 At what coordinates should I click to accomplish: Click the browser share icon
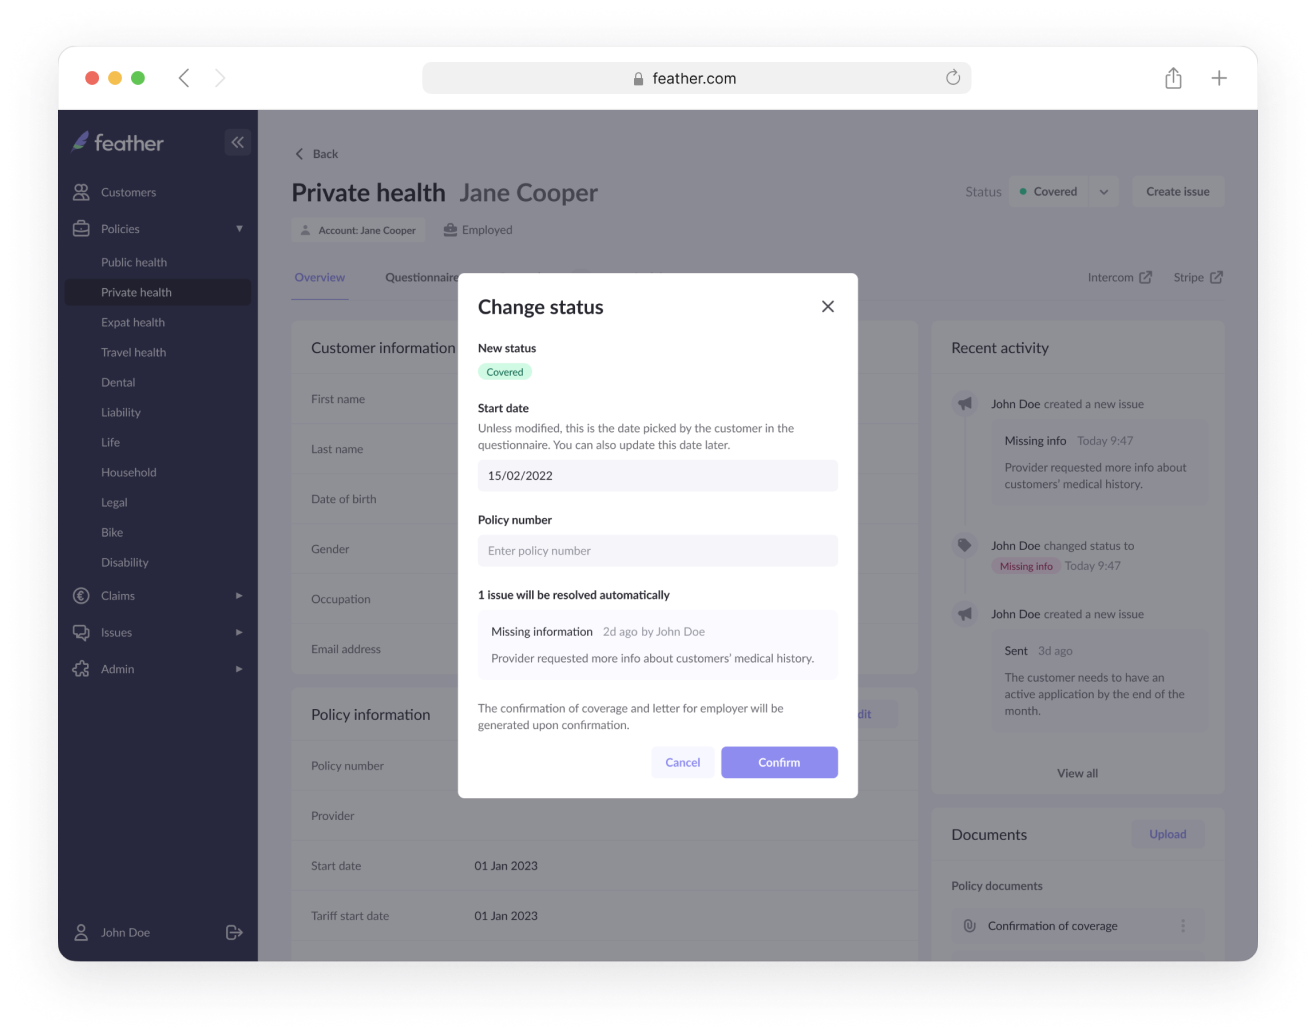pos(1173,78)
